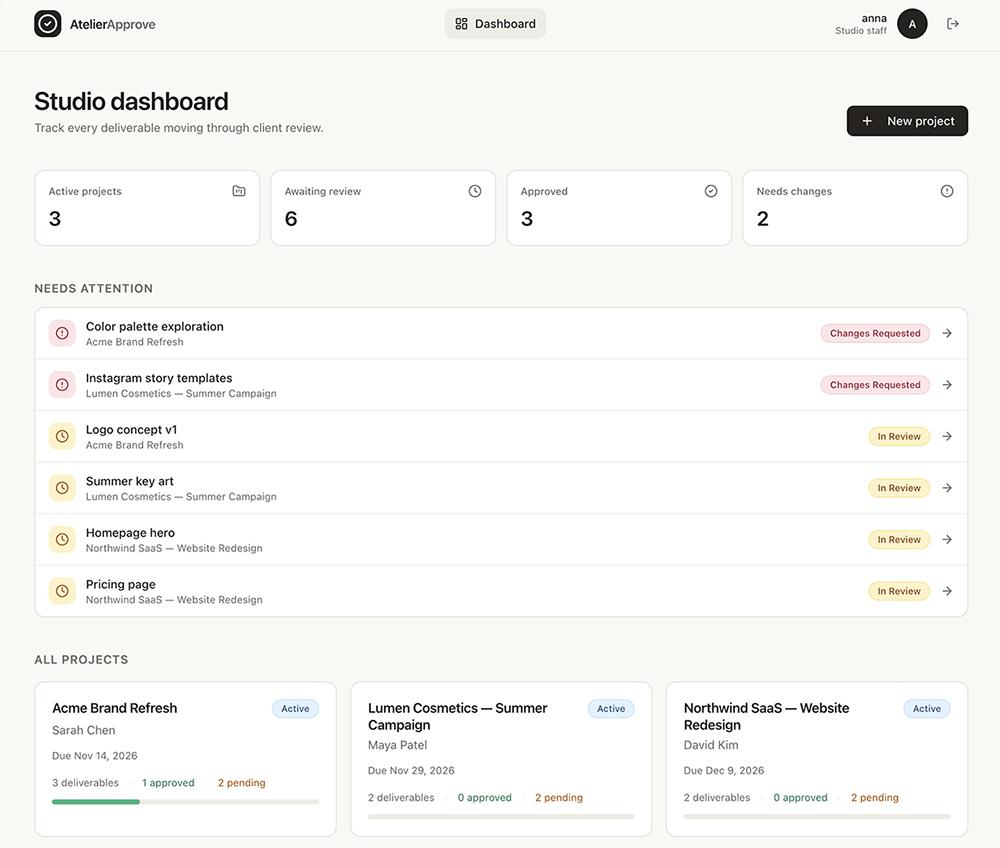1000x848 pixels.
Task: Click In Review badge on Pricing page
Action: click(x=899, y=591)
